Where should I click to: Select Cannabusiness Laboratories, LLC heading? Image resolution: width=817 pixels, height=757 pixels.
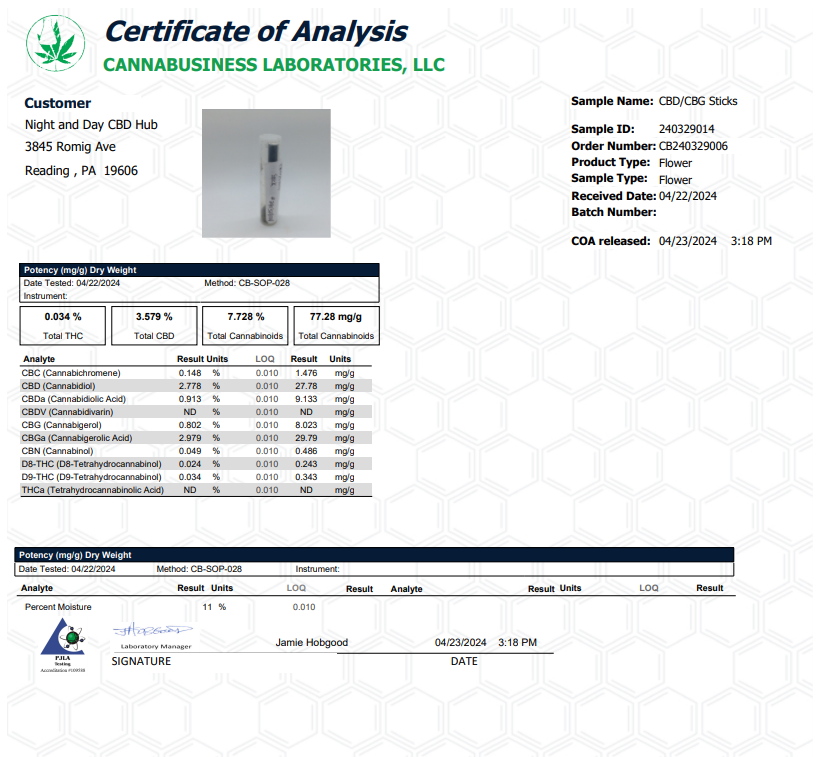point(274,65)
